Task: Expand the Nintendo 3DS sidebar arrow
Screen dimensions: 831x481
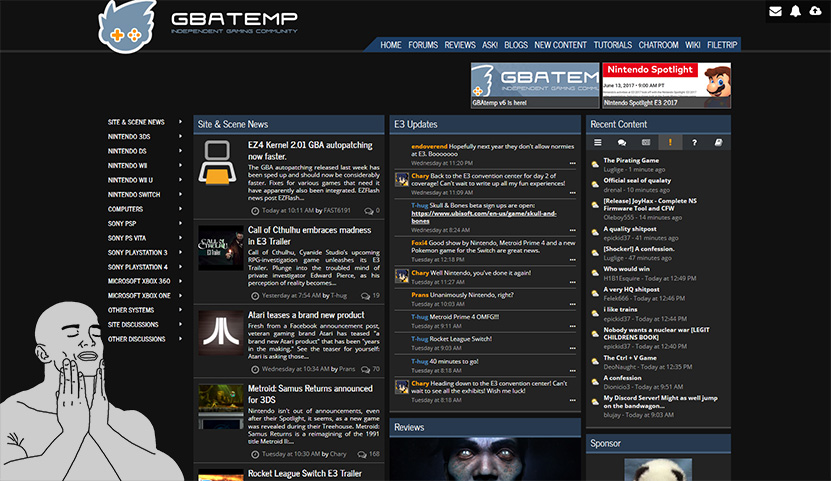Action: 180,136
